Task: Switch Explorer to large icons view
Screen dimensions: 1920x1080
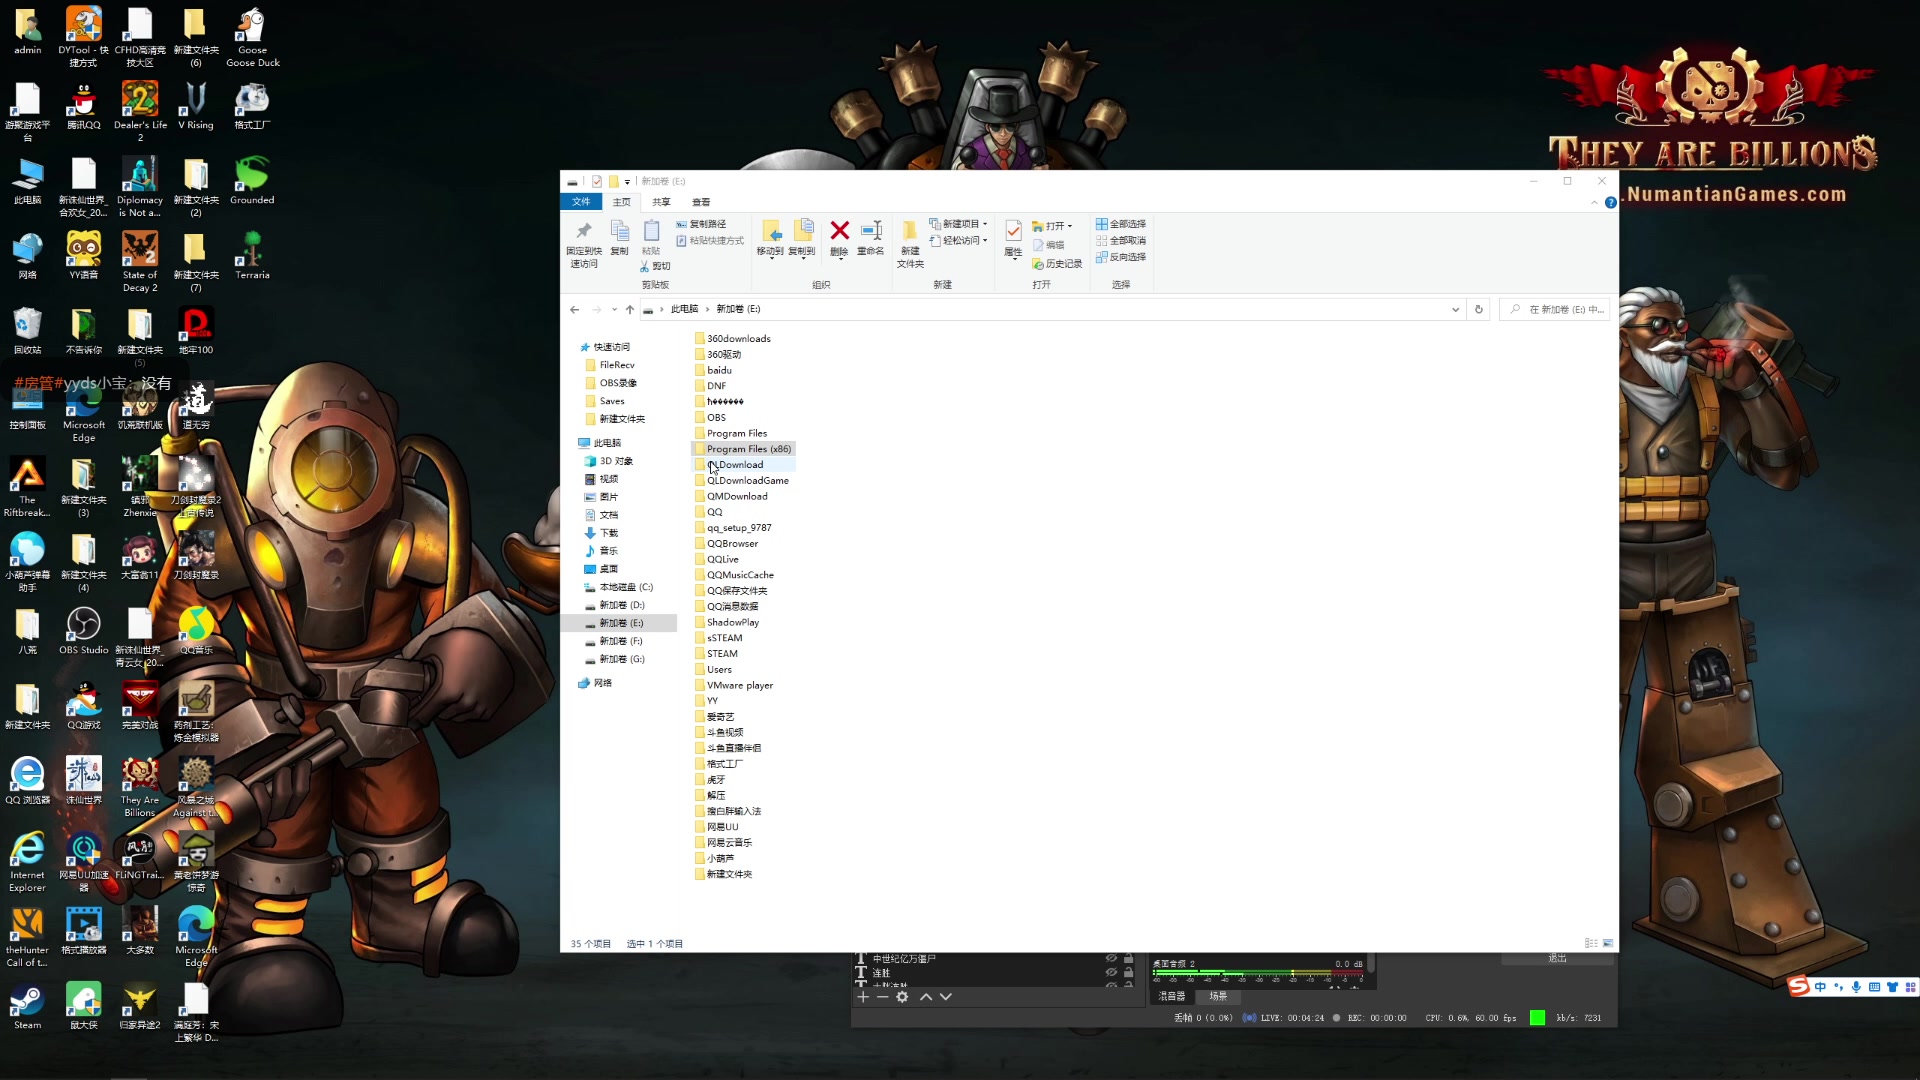Action: click(x=1608, y=943)
